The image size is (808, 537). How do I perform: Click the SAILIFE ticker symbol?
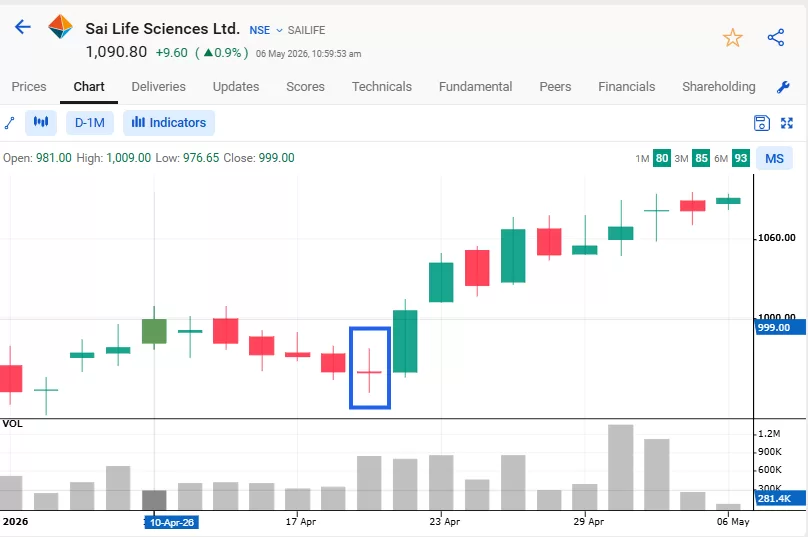306,30
